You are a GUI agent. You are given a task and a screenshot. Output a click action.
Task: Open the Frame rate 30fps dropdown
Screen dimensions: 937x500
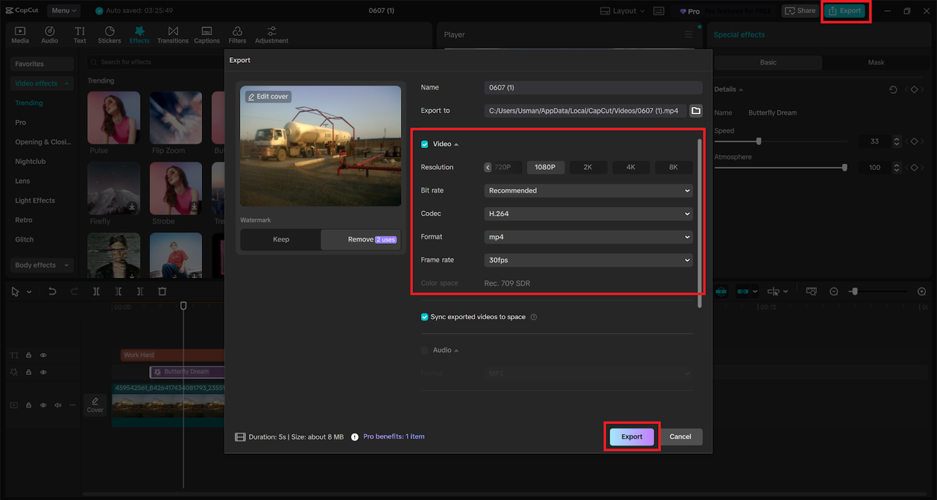click(588, 260)
